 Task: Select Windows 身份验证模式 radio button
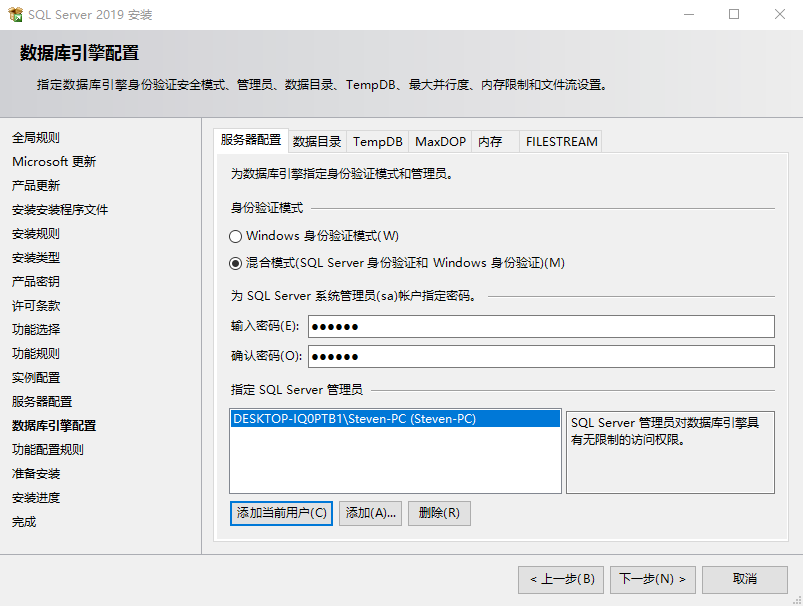(235, 236)
